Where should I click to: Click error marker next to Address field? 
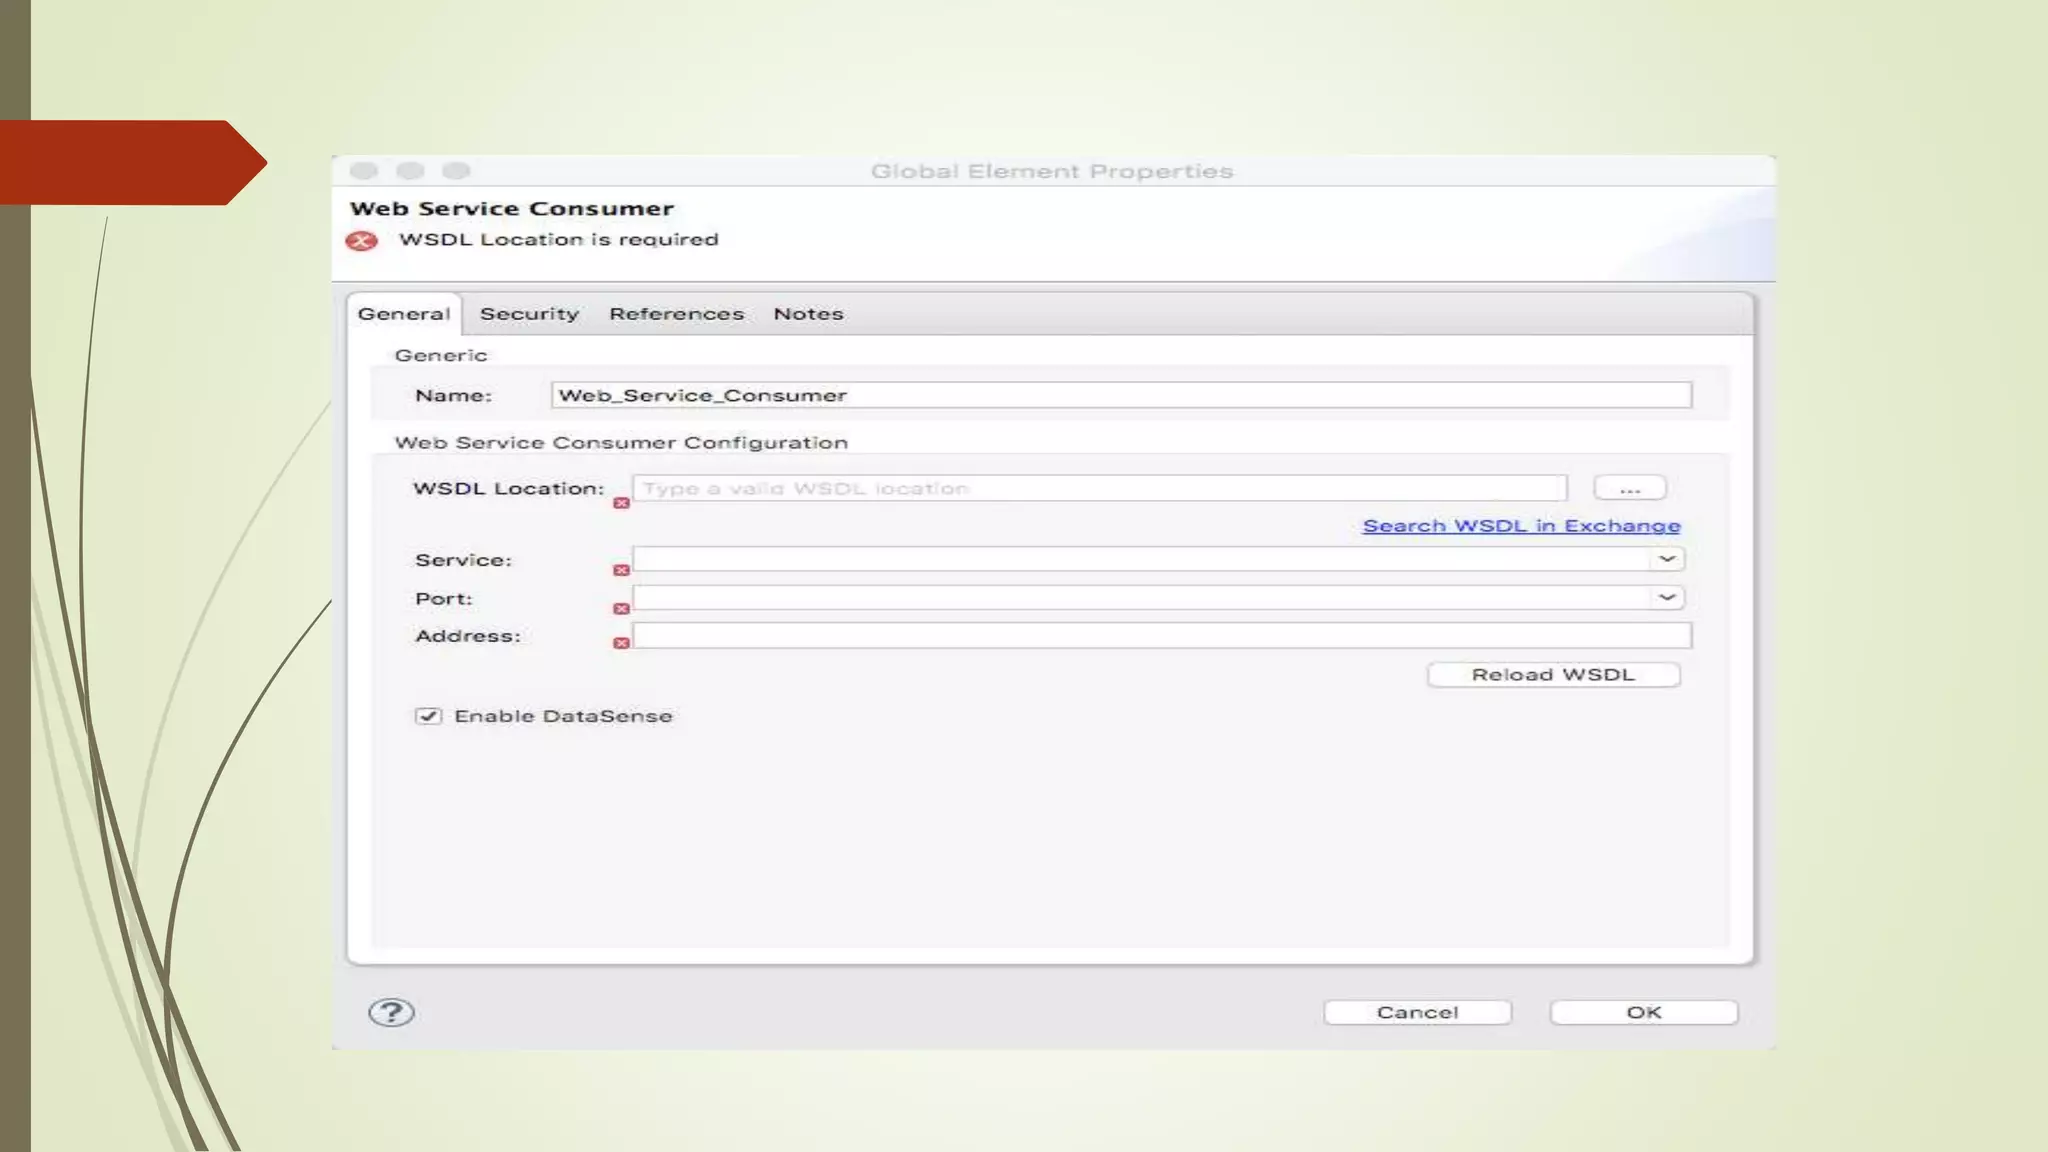[x=621, y=643]
